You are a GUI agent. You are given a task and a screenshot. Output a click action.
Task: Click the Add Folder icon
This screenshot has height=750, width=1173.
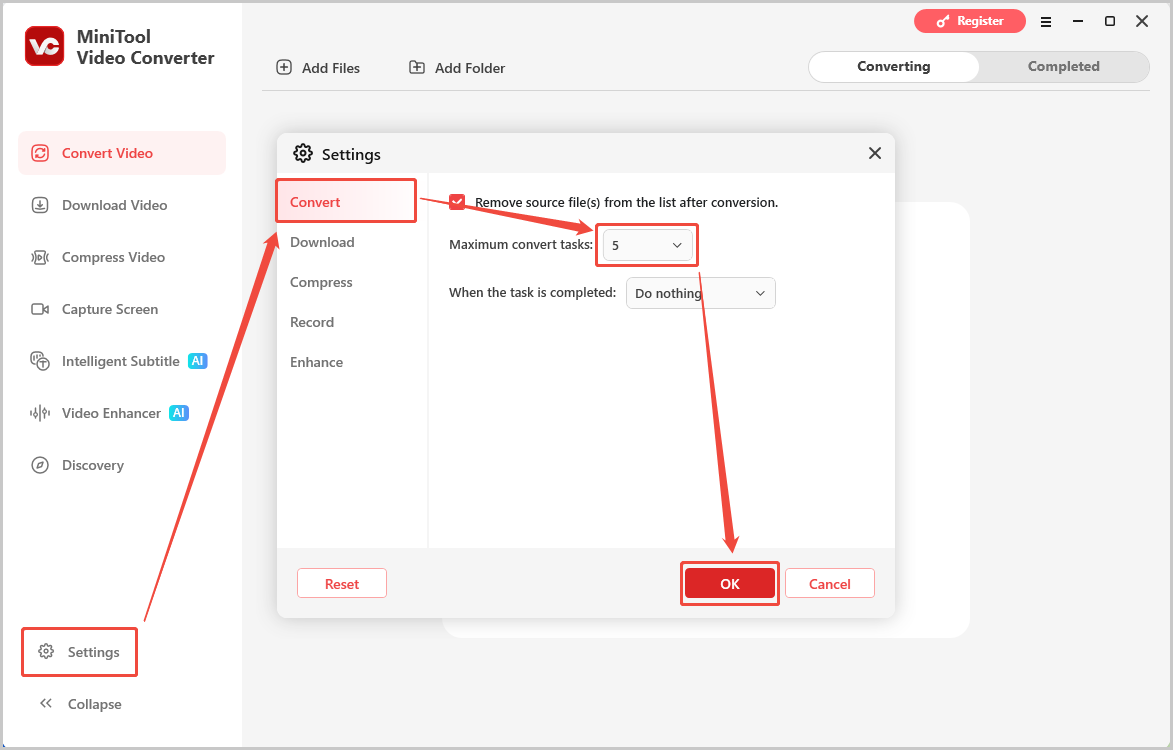coord(417,67)
